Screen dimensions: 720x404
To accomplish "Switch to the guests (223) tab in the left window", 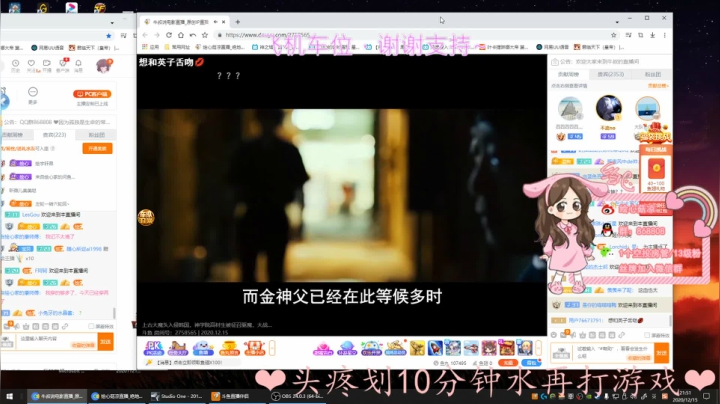I will coord(54,135).
